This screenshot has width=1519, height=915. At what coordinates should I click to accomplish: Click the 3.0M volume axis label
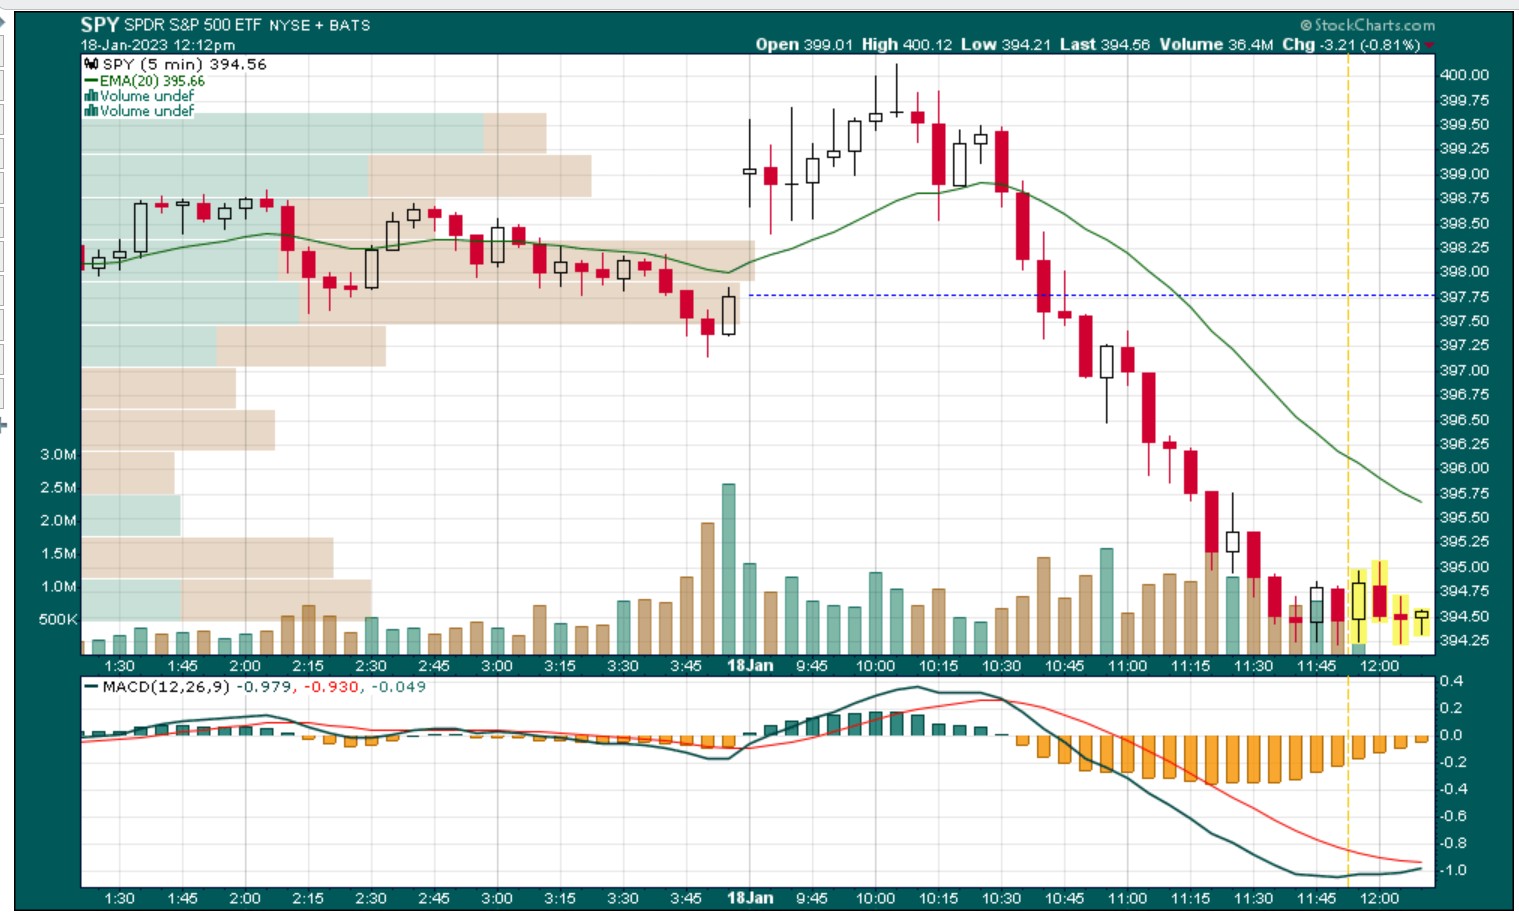pos(58,454)
